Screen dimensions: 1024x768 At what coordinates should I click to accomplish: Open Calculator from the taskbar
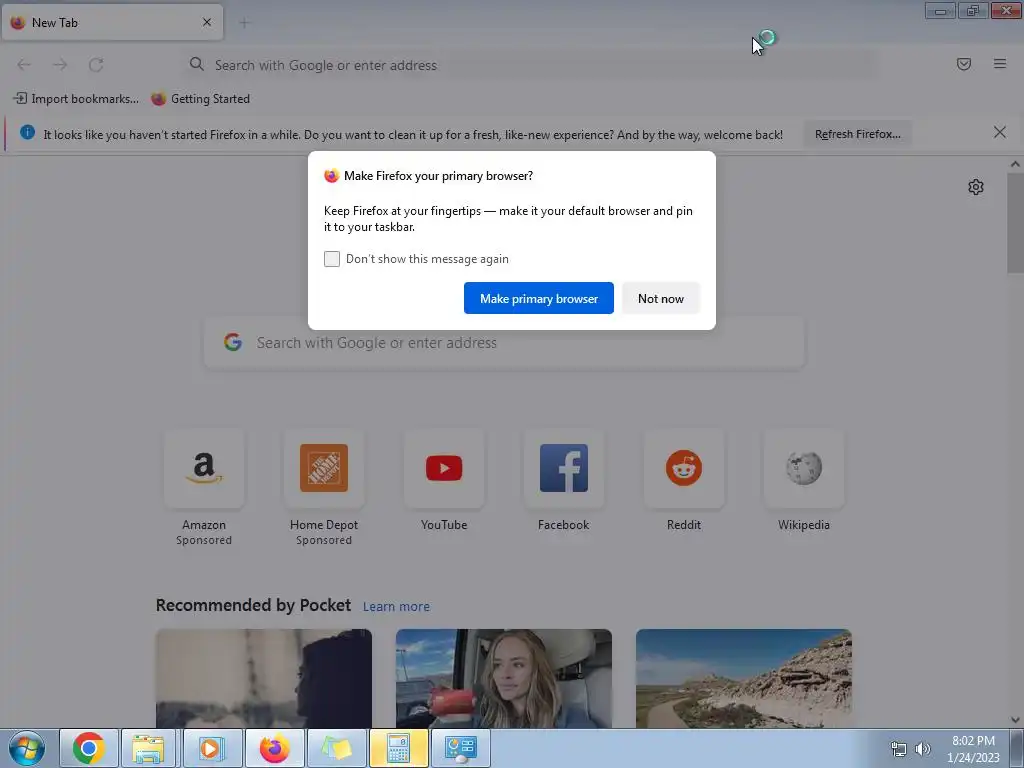[398, 748]
